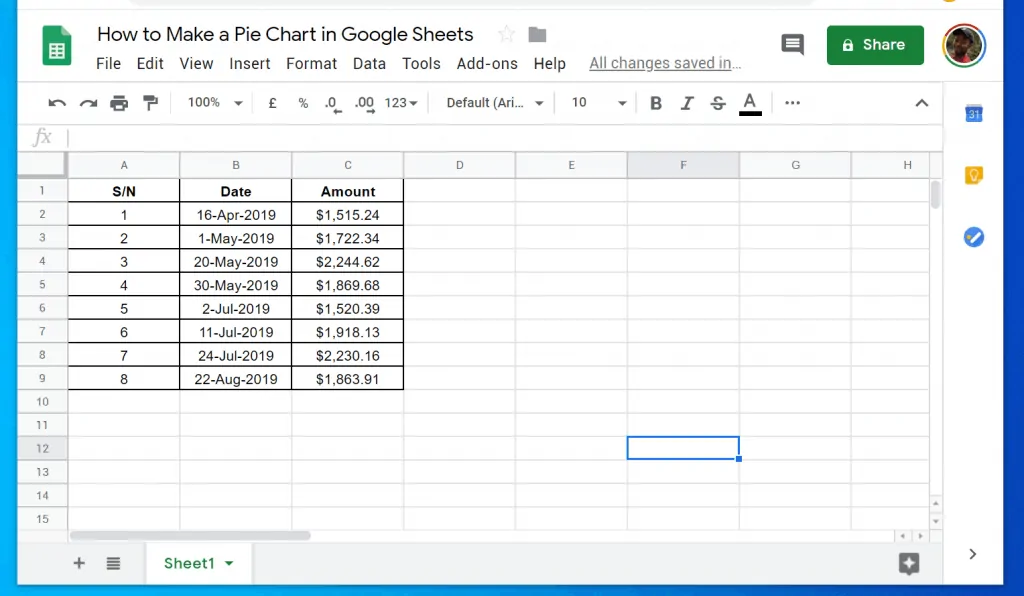Screen dimensions: 1024x596
Task: Open the Data menu
Action: (x=369, y=63)
